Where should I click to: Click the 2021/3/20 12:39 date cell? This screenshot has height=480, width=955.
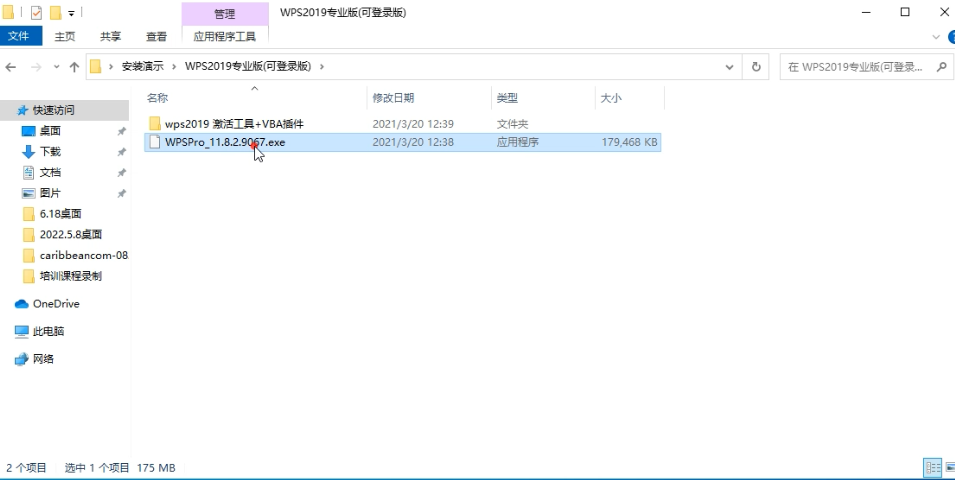click(413, 124)
